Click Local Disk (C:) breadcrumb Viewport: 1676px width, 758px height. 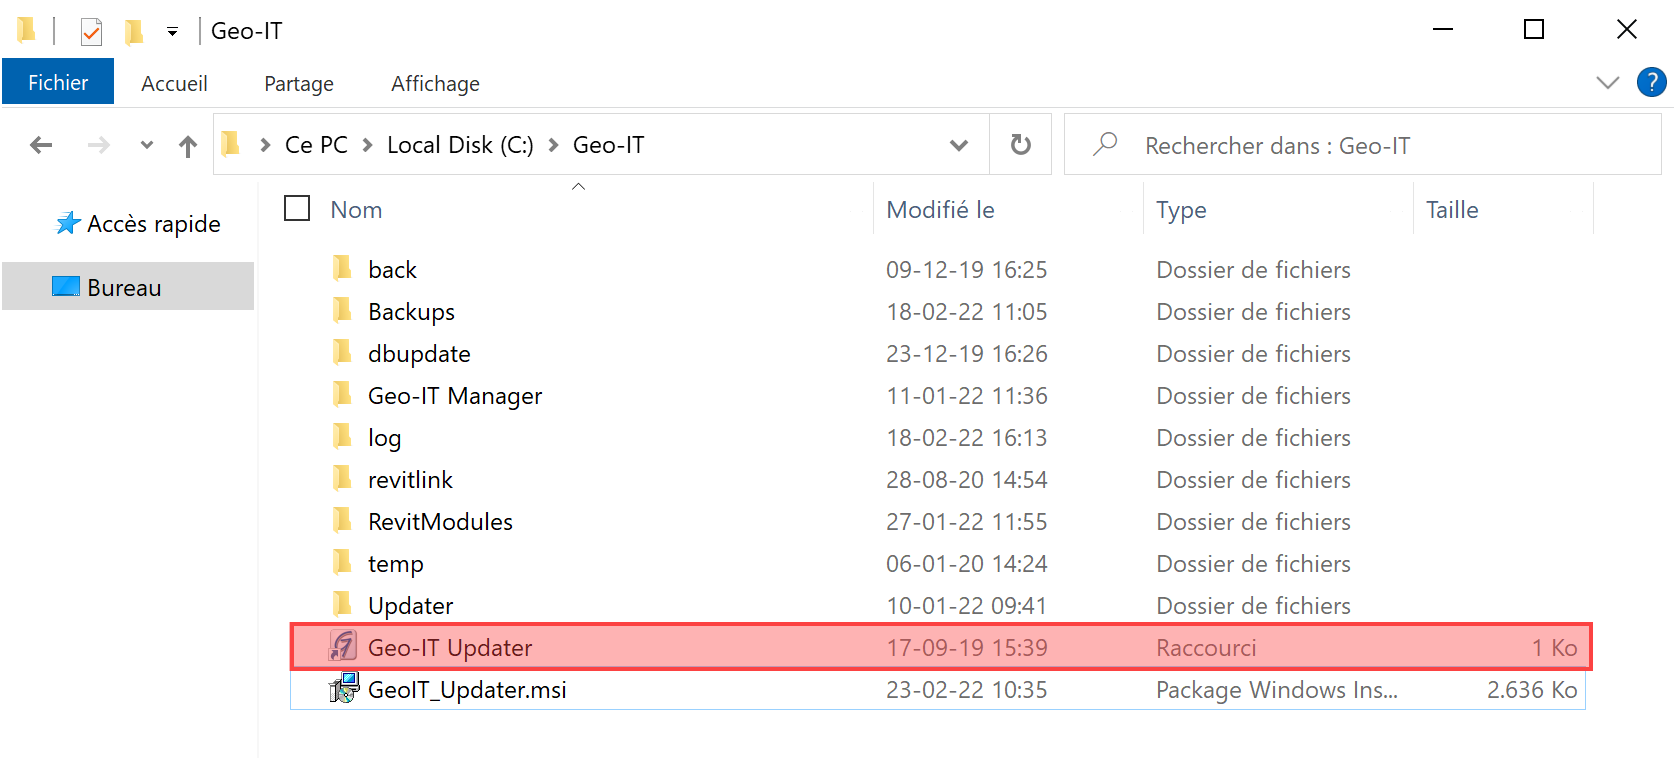point(460,145)
